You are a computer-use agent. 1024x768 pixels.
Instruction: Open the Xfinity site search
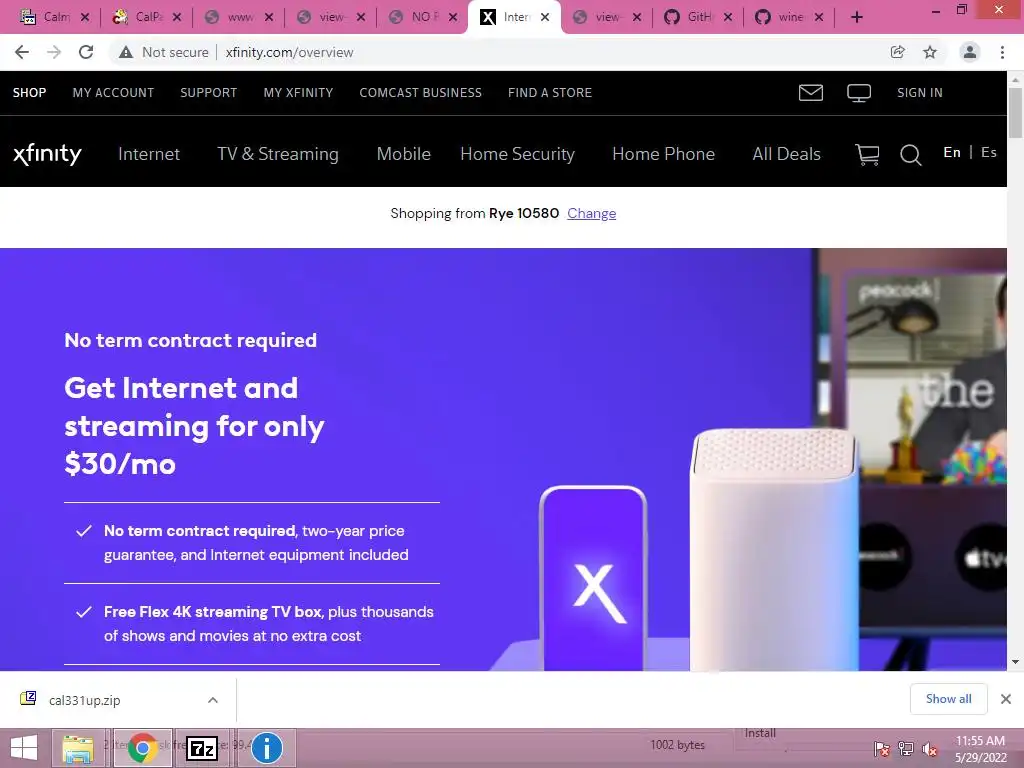click(910, 155)
